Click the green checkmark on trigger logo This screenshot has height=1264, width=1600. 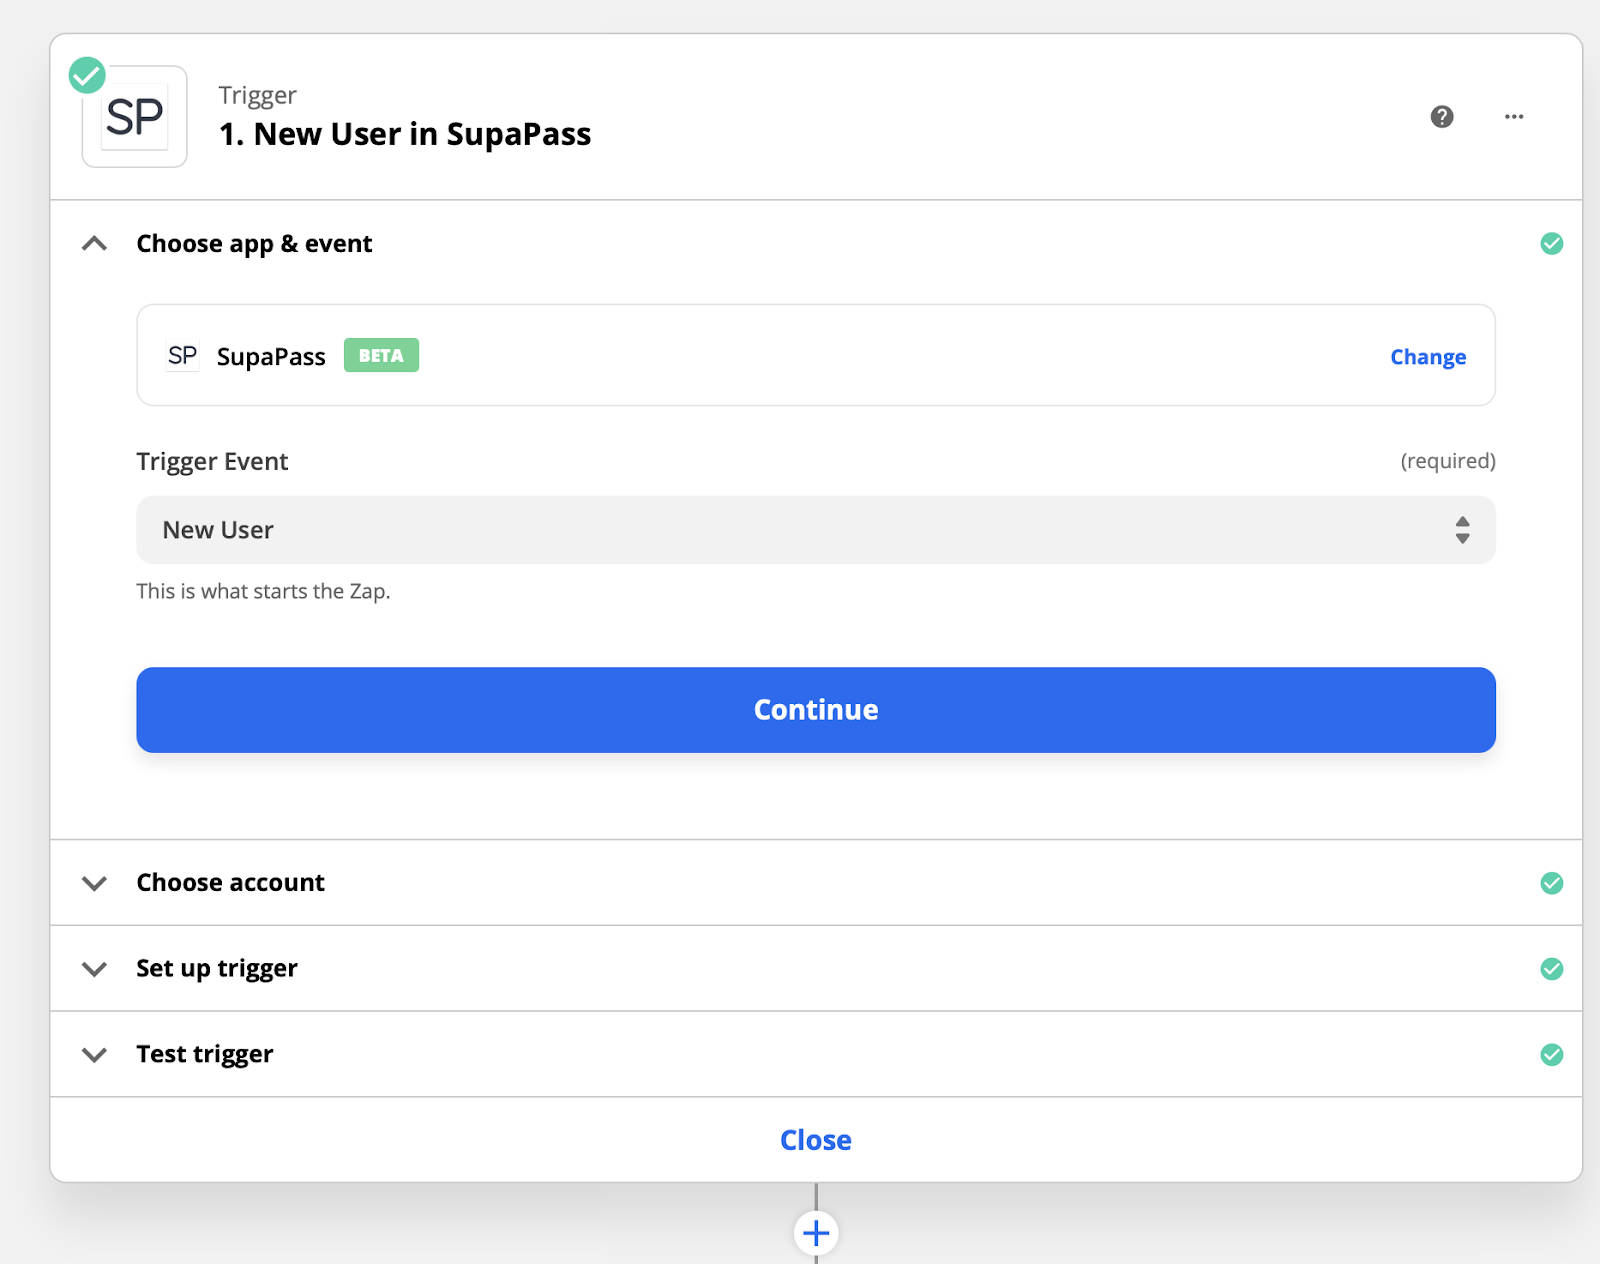[x=87, y=75]
